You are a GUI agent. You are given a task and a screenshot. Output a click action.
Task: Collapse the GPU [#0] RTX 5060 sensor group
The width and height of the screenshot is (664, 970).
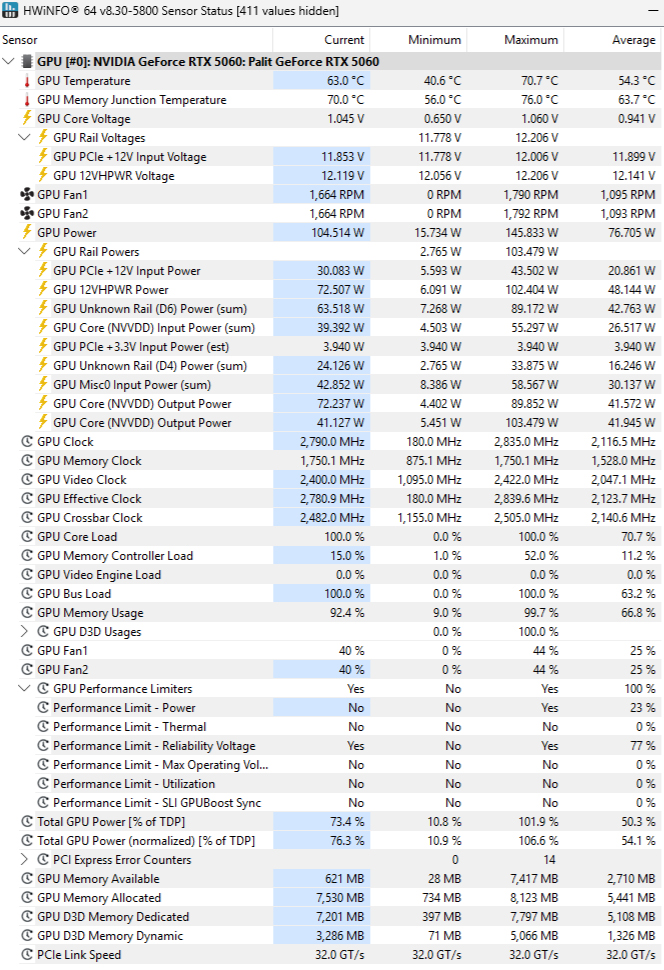point(9,61)
